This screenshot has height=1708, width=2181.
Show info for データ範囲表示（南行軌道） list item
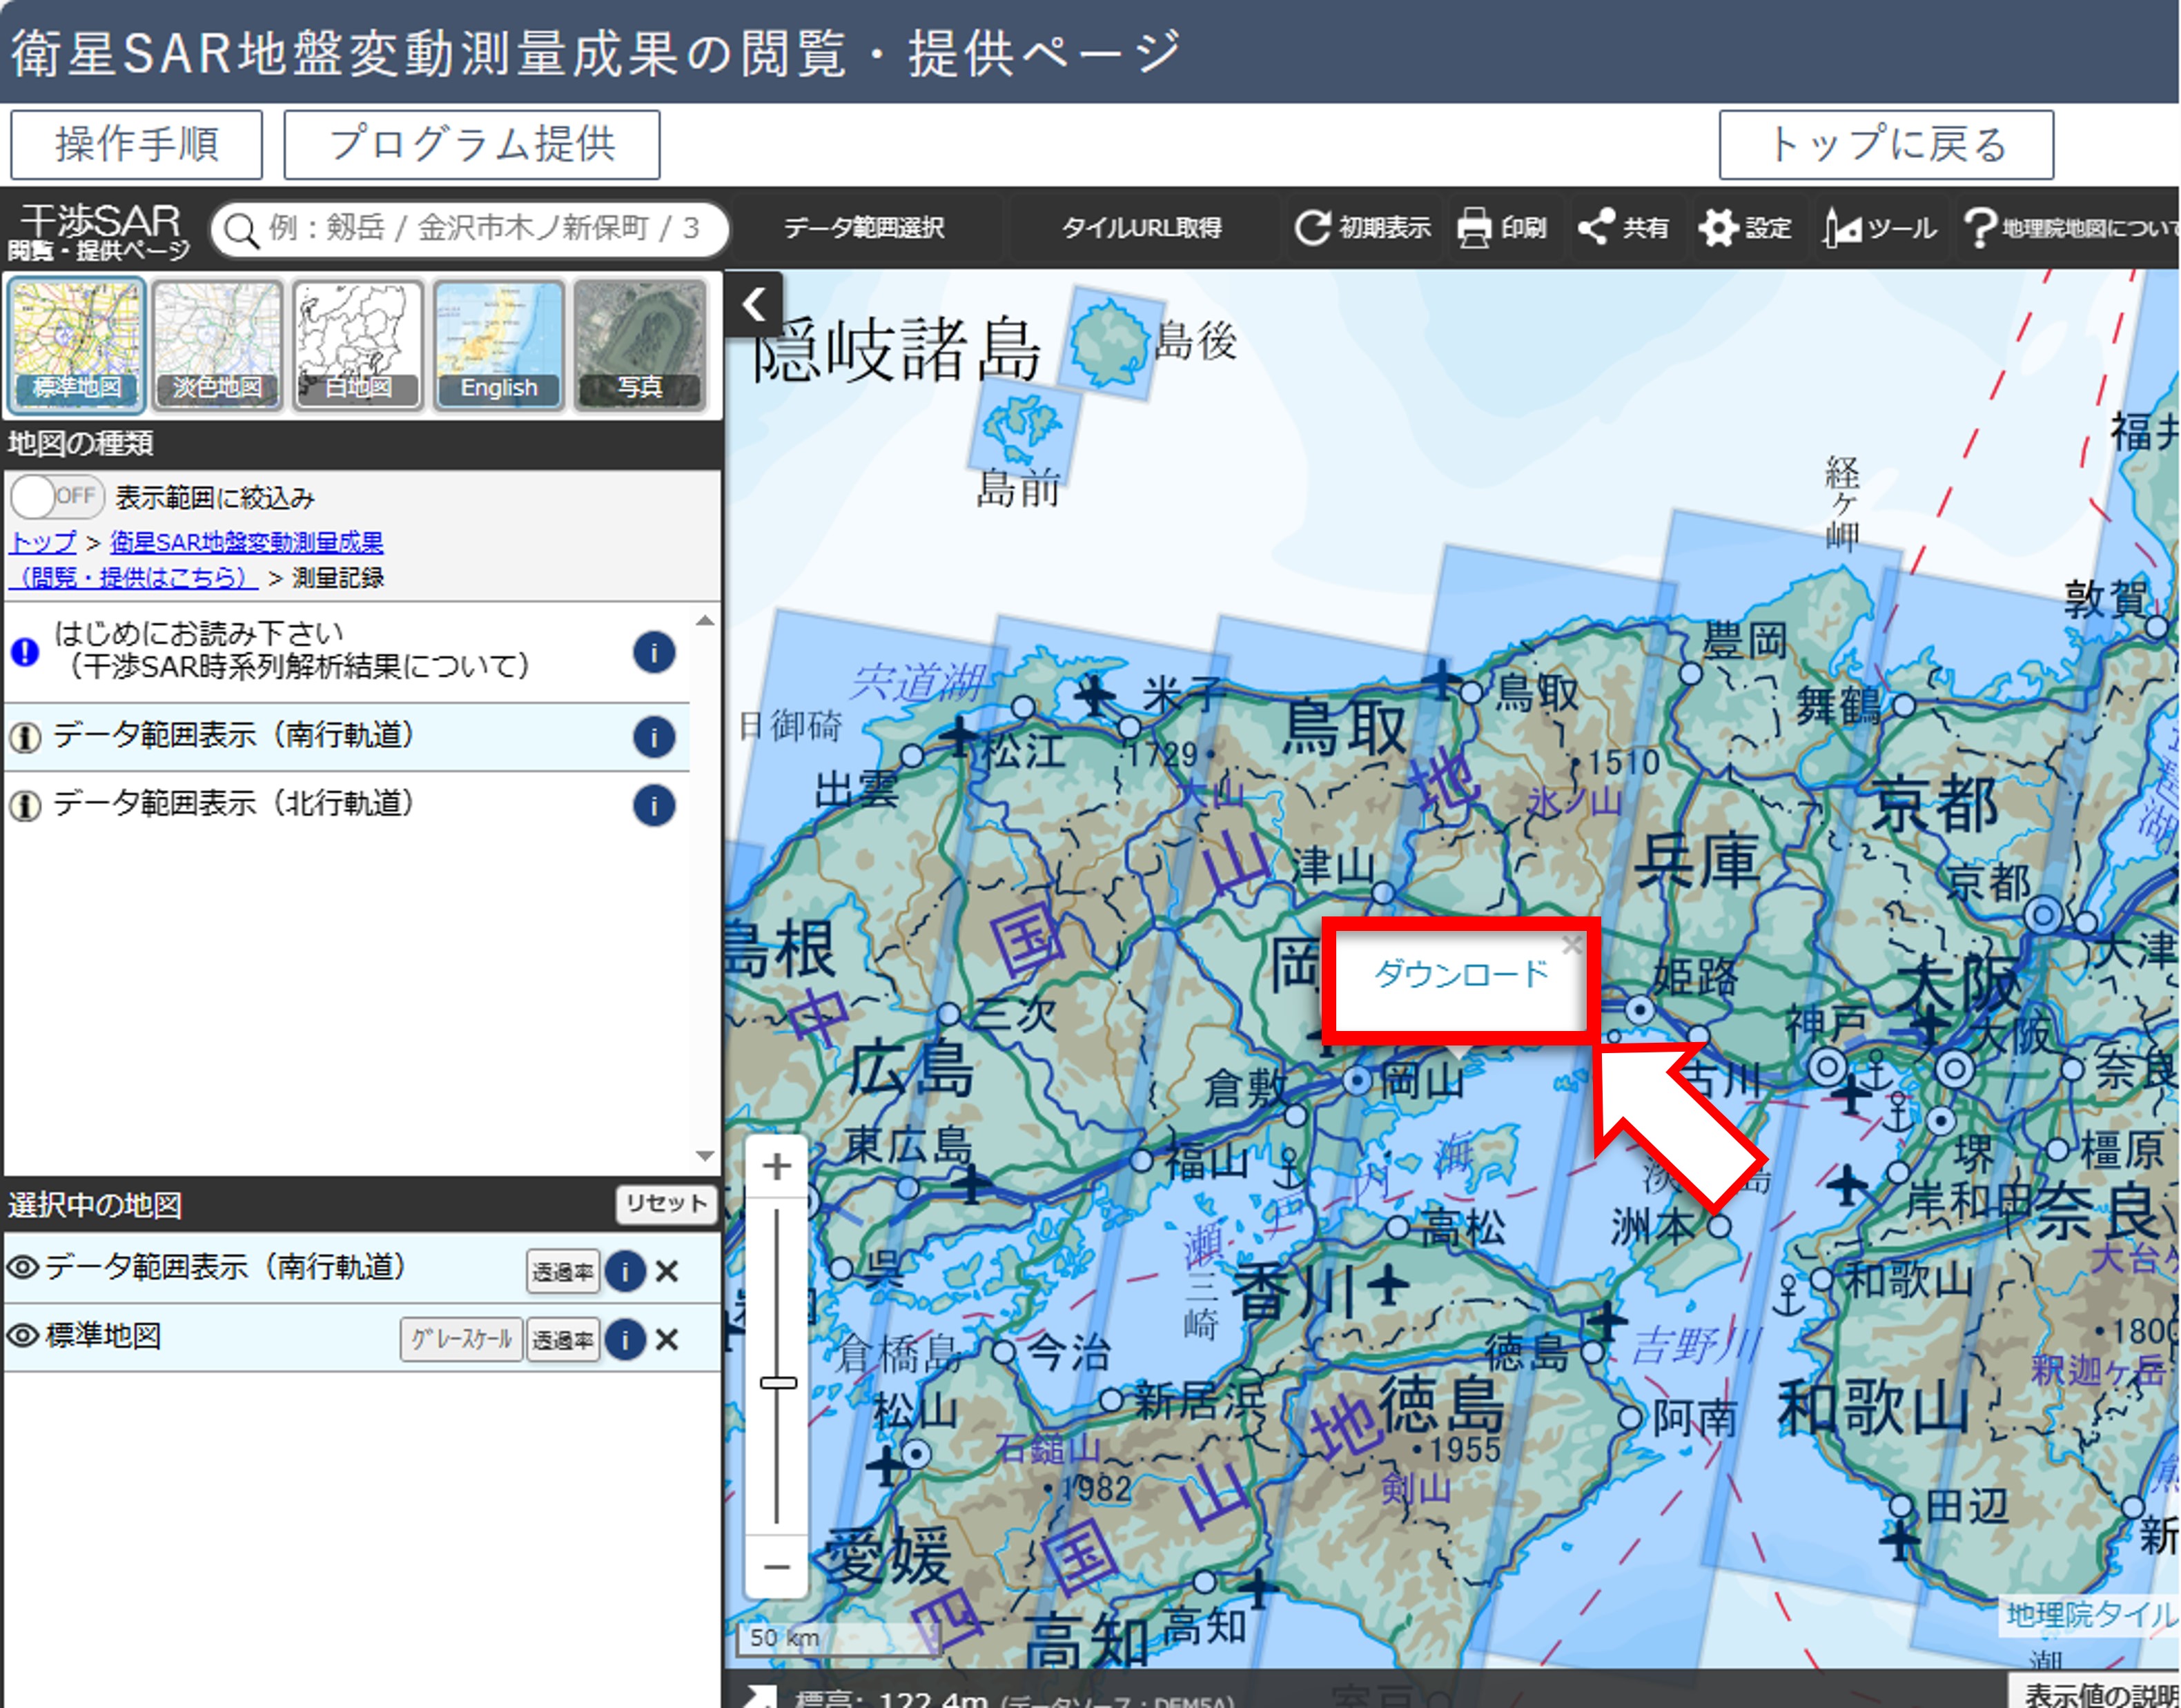[x=654, y=737]
